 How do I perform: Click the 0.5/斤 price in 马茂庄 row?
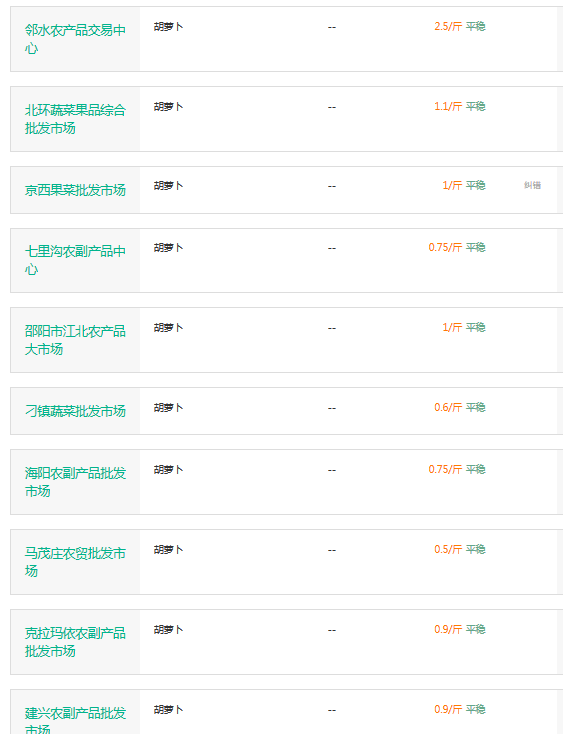(x=448, y=549)
